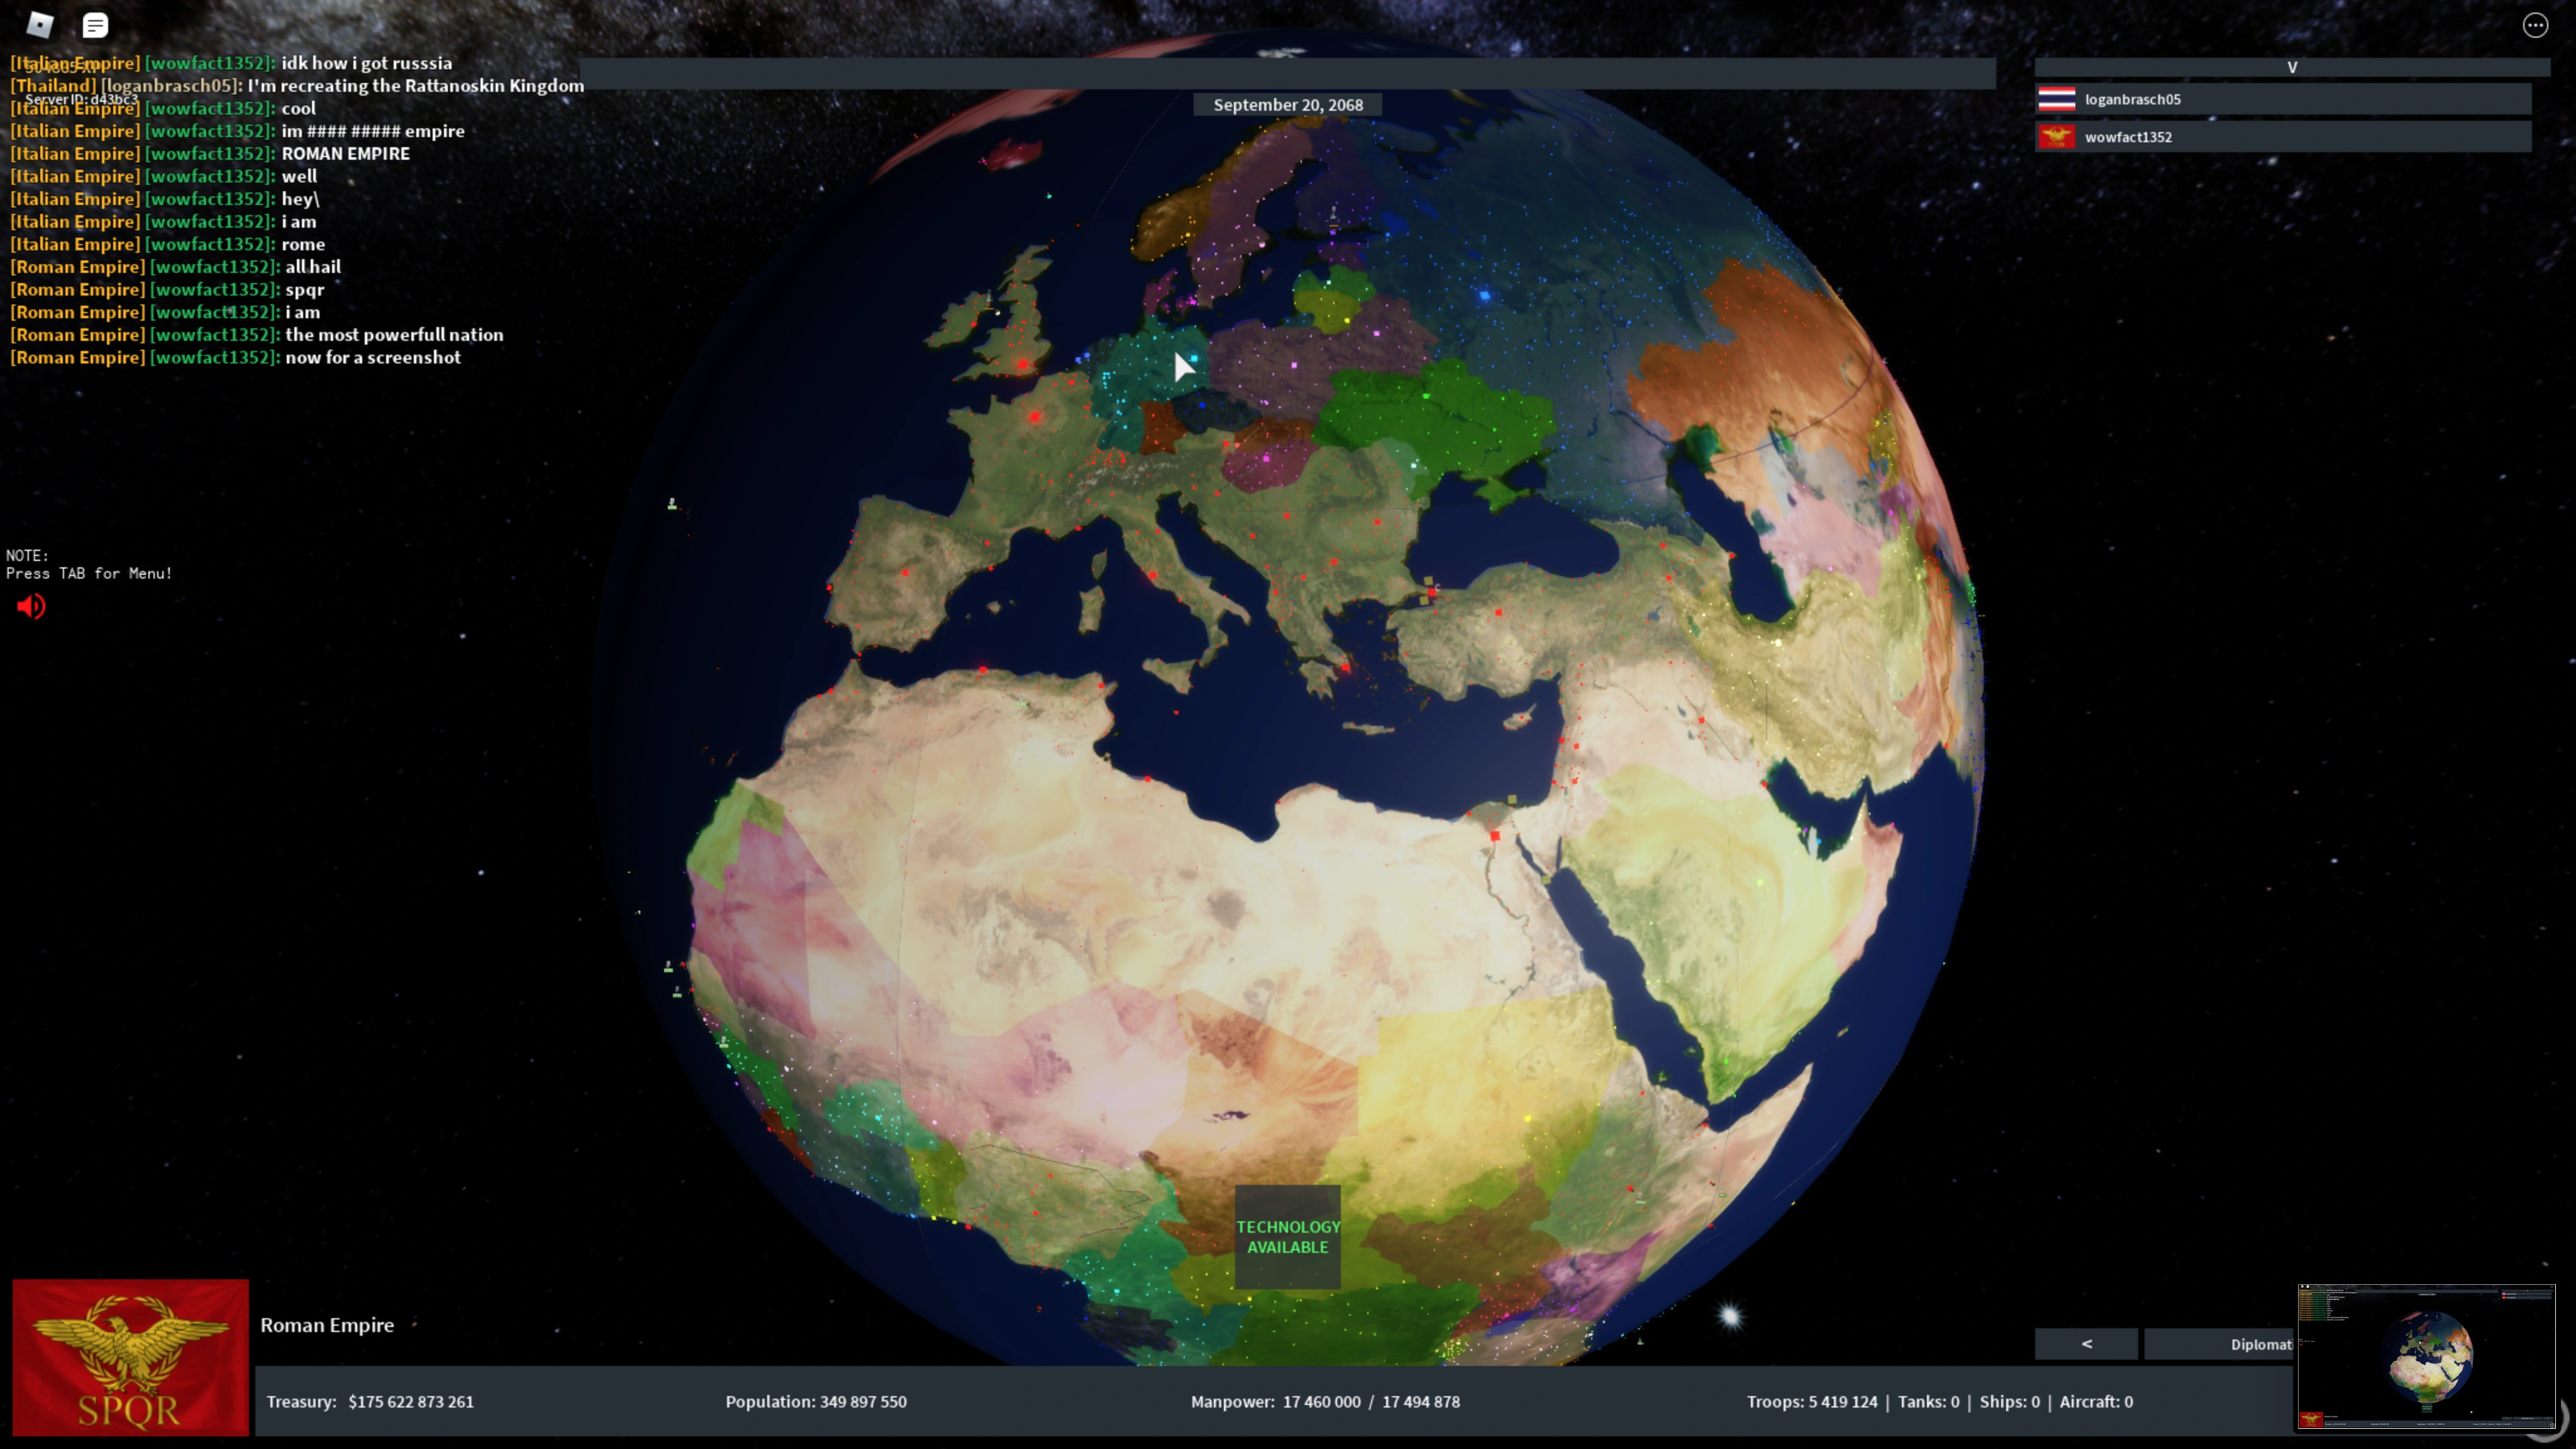Screen dimensions: 2576x1449
Task: Click the SPQR Roman Empire flag
Action: 130,1356
